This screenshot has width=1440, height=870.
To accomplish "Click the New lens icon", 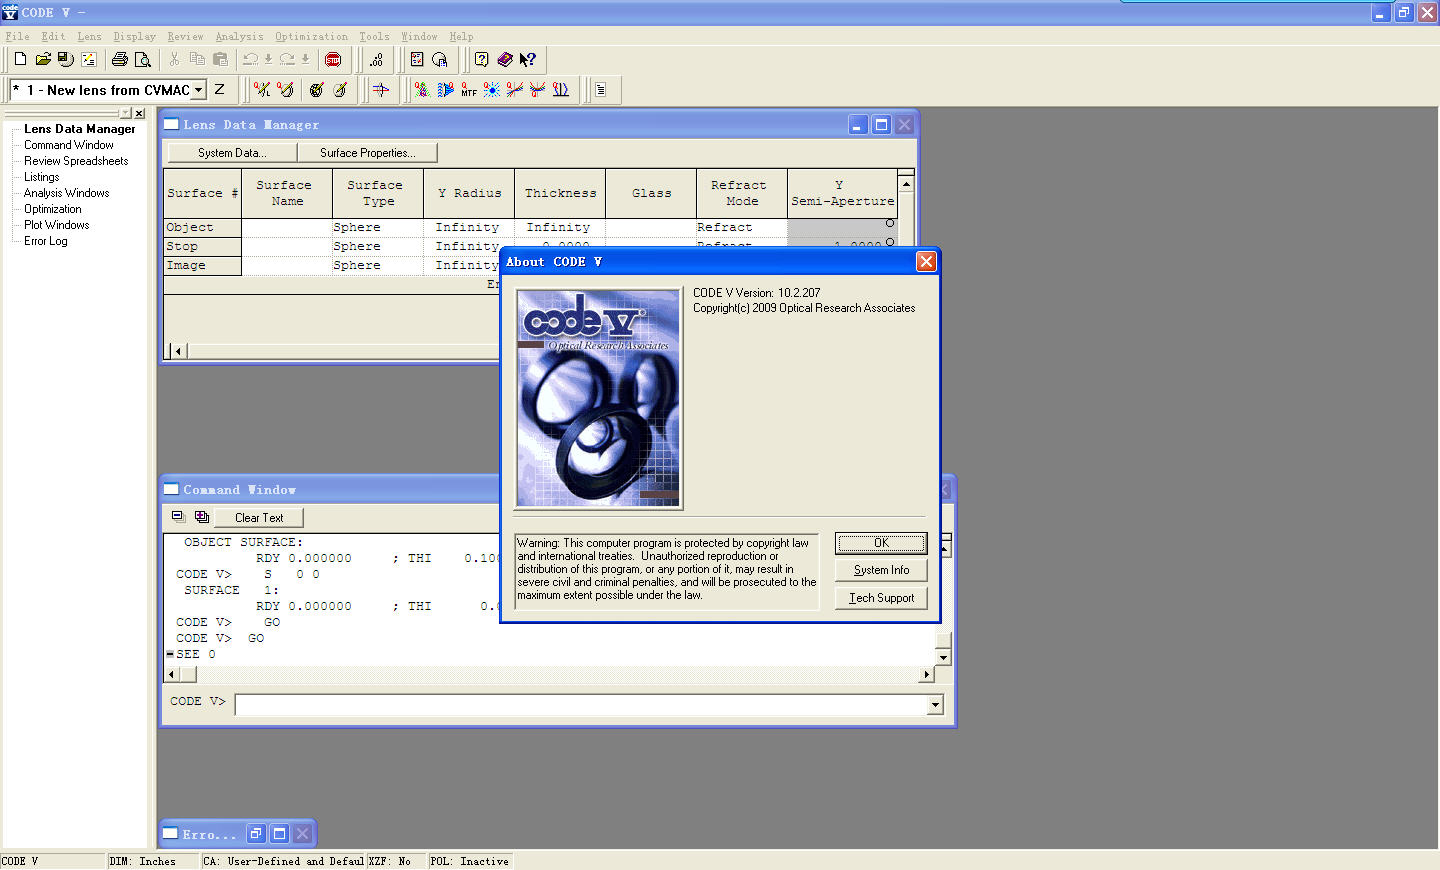I will (x=20, y=59).
